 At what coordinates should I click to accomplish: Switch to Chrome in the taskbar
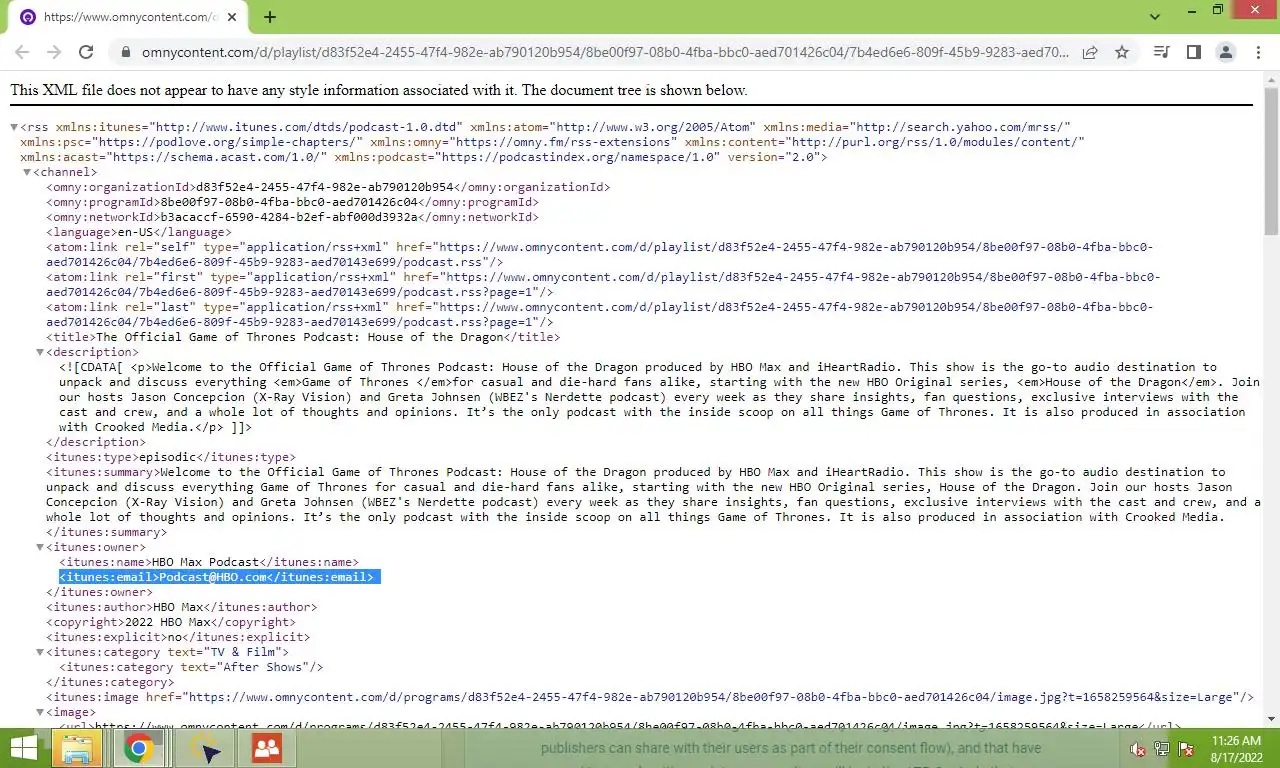[138, 748]
